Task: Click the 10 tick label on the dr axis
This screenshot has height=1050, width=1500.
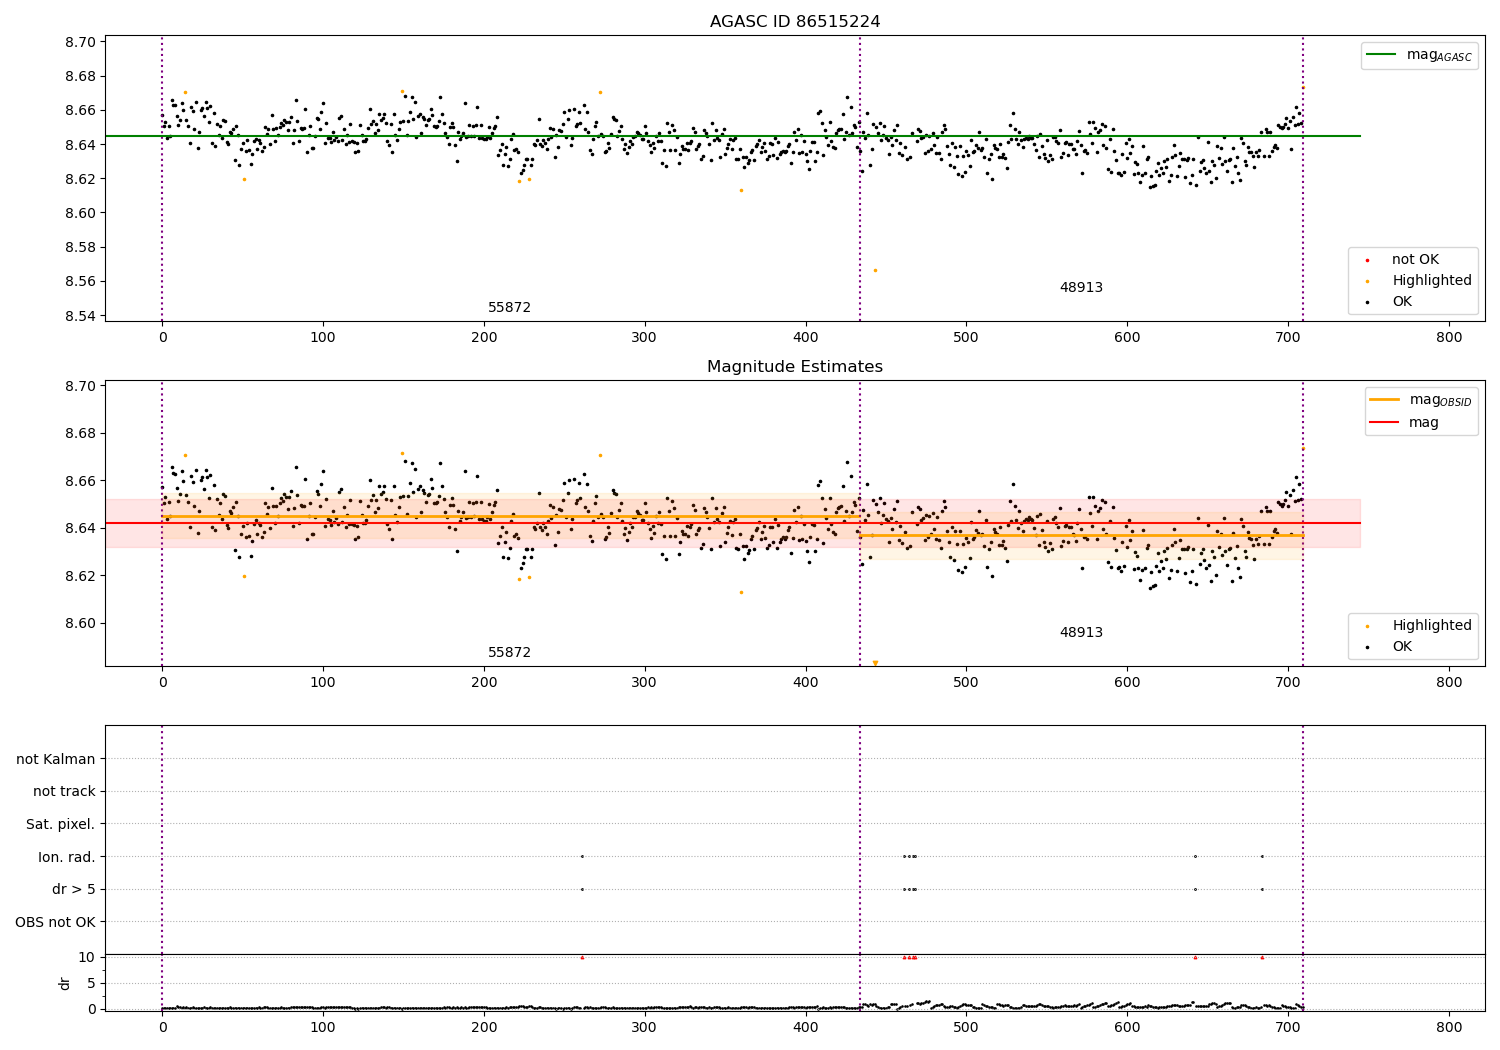Action: point(87,958)
